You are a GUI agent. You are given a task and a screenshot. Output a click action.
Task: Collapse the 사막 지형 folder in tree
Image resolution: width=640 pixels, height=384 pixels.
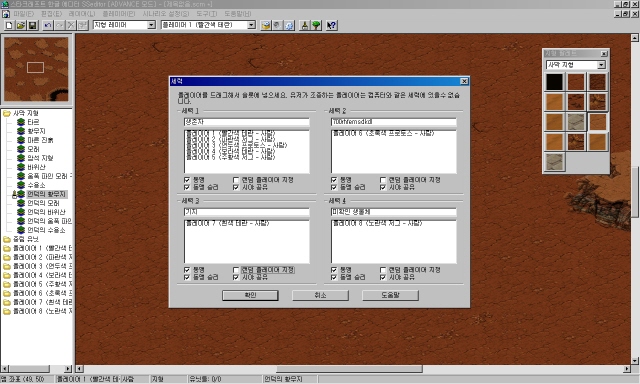(7, 113)
